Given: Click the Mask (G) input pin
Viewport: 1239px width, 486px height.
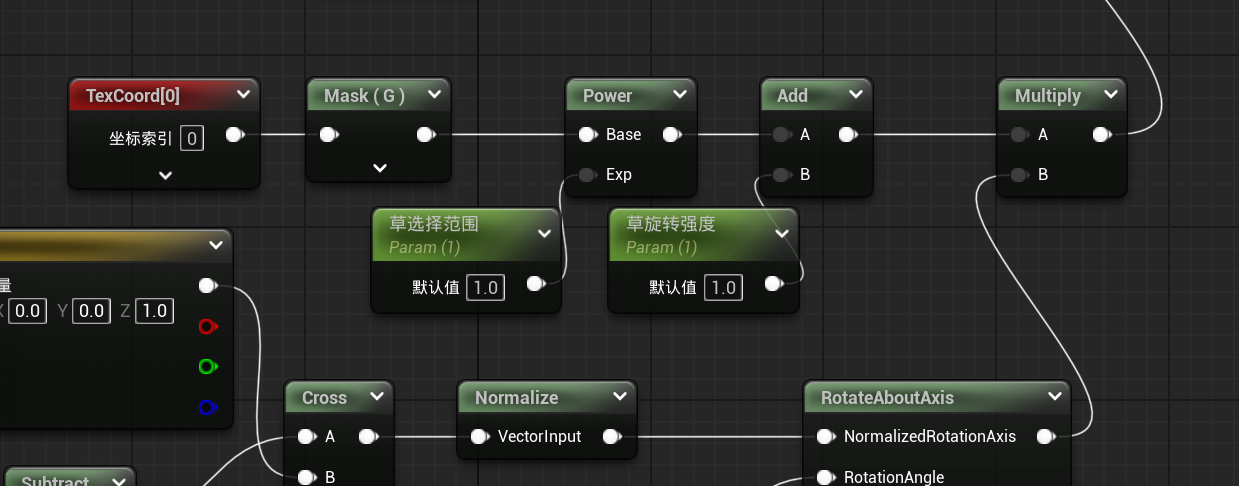Looking at the screenshot, I should tap(328, 135).
